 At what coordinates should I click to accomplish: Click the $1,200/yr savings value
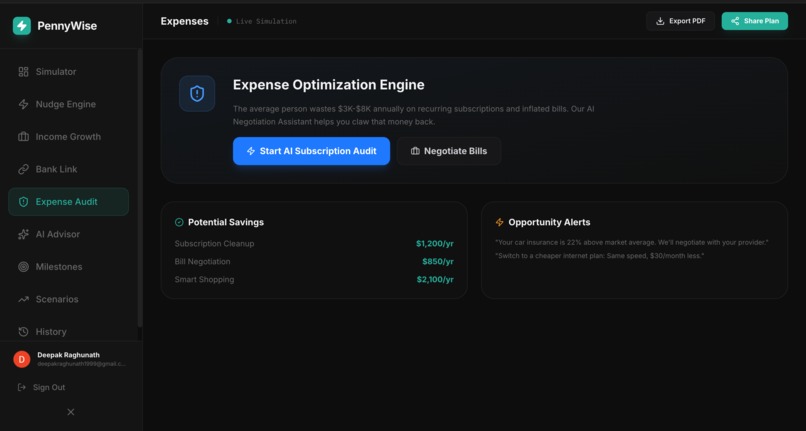(x=435, y=244)
